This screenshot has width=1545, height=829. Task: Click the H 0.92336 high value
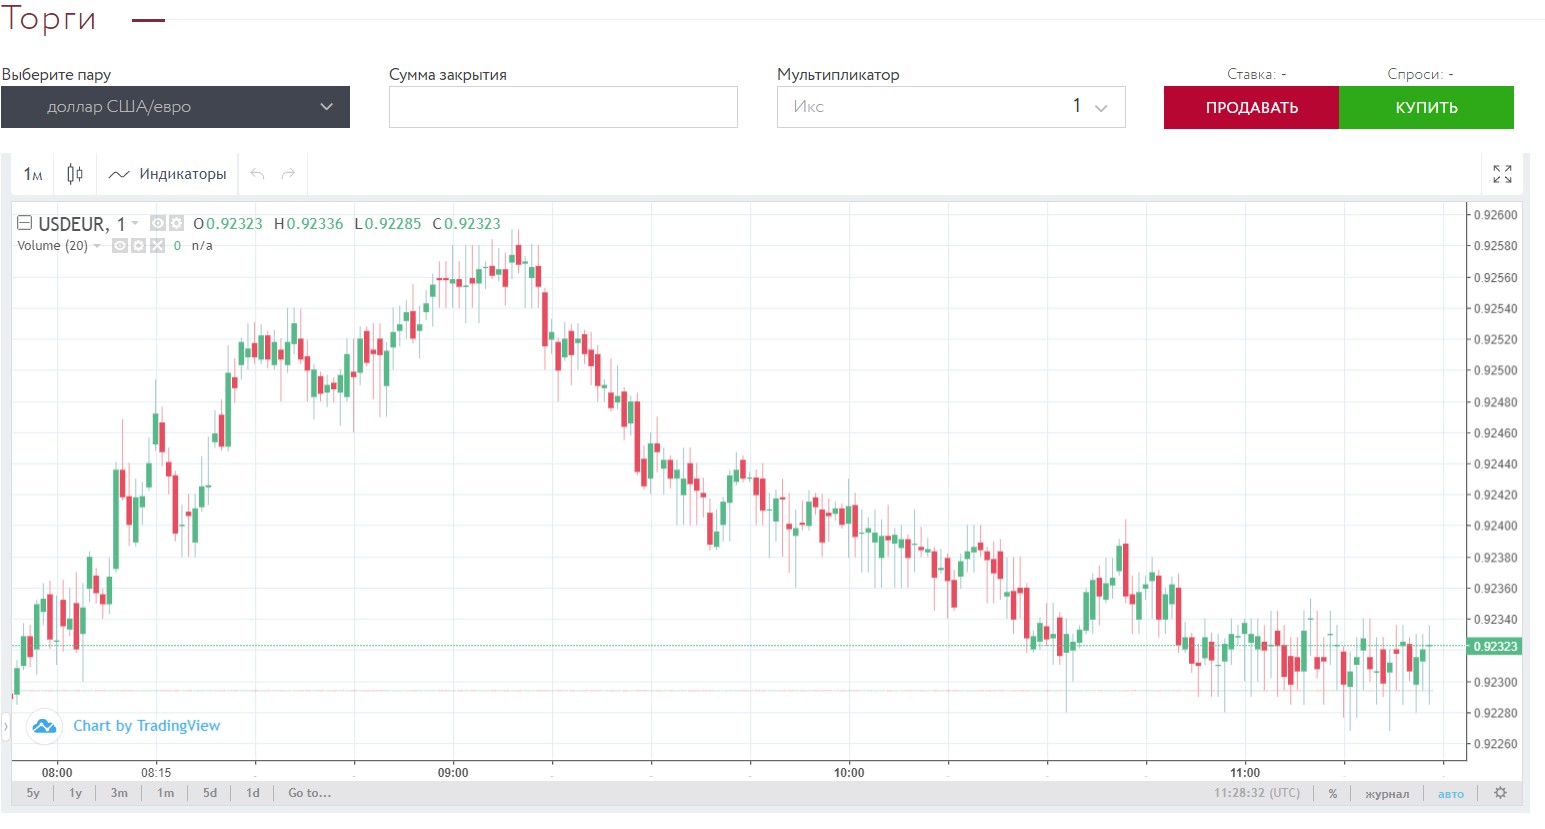click(x=309, y=224)
